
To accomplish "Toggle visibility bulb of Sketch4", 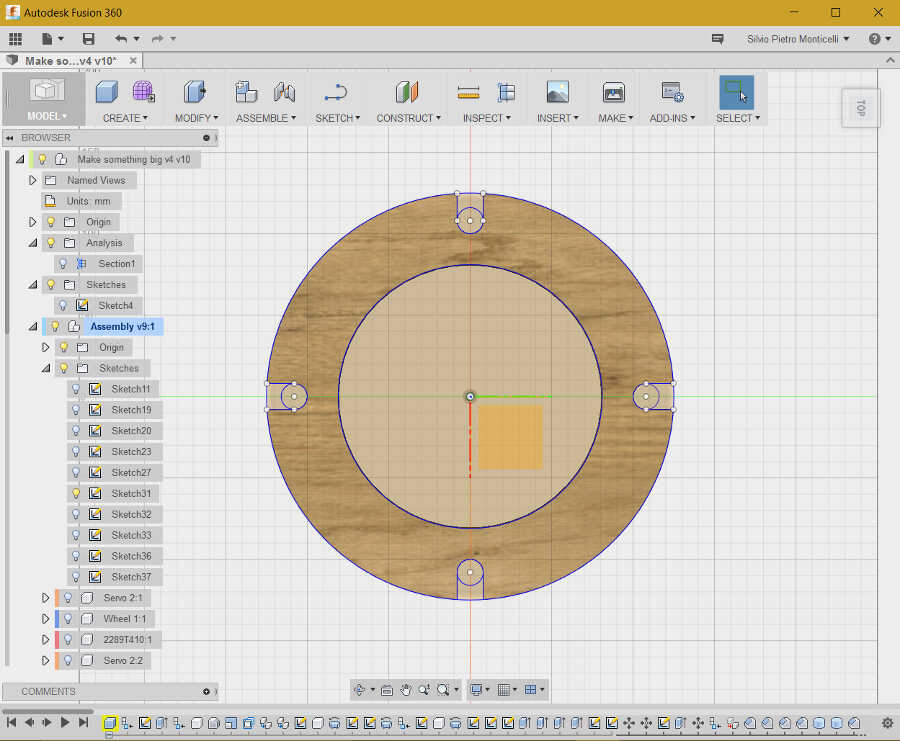I will [x=63, y=305].
